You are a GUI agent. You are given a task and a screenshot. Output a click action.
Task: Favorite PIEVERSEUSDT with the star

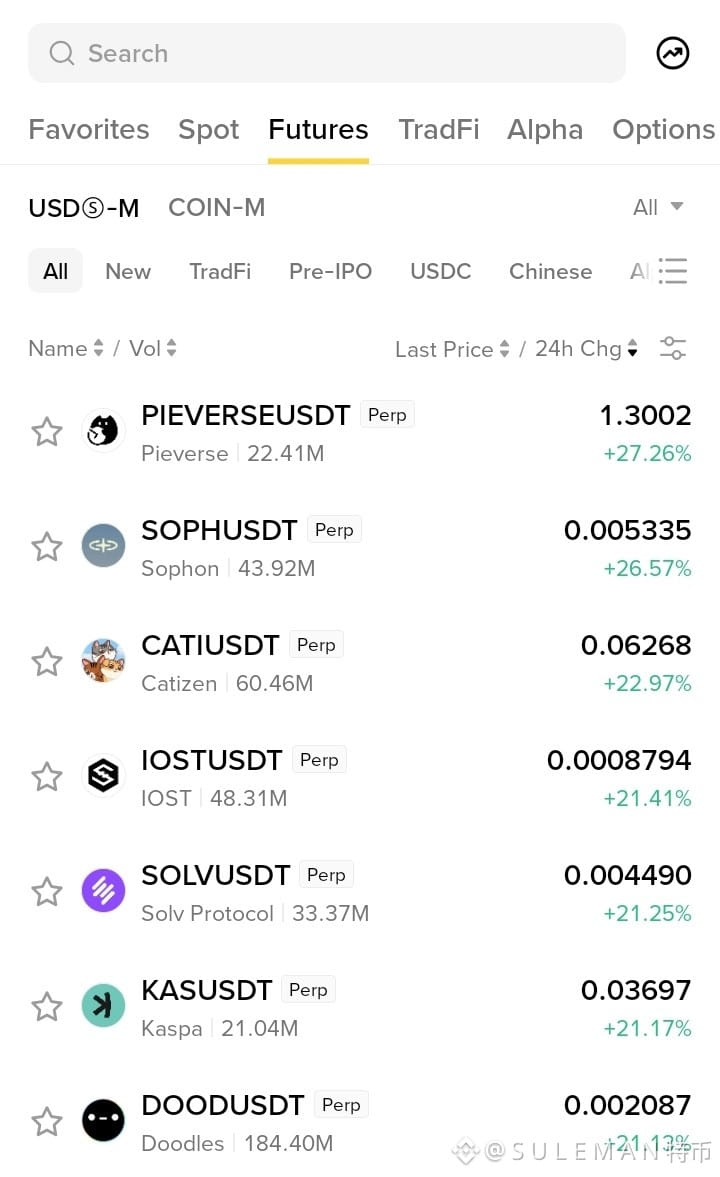click(47, 432)
